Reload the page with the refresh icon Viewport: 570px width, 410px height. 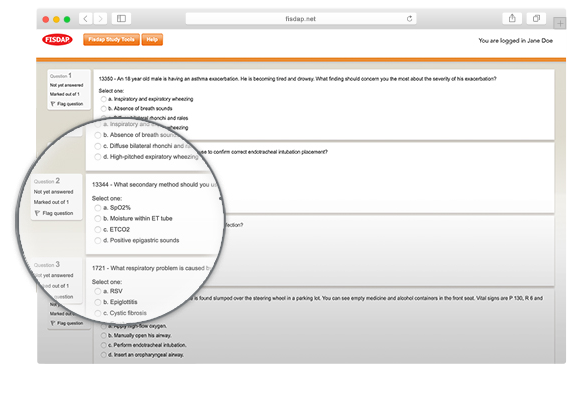409,19
